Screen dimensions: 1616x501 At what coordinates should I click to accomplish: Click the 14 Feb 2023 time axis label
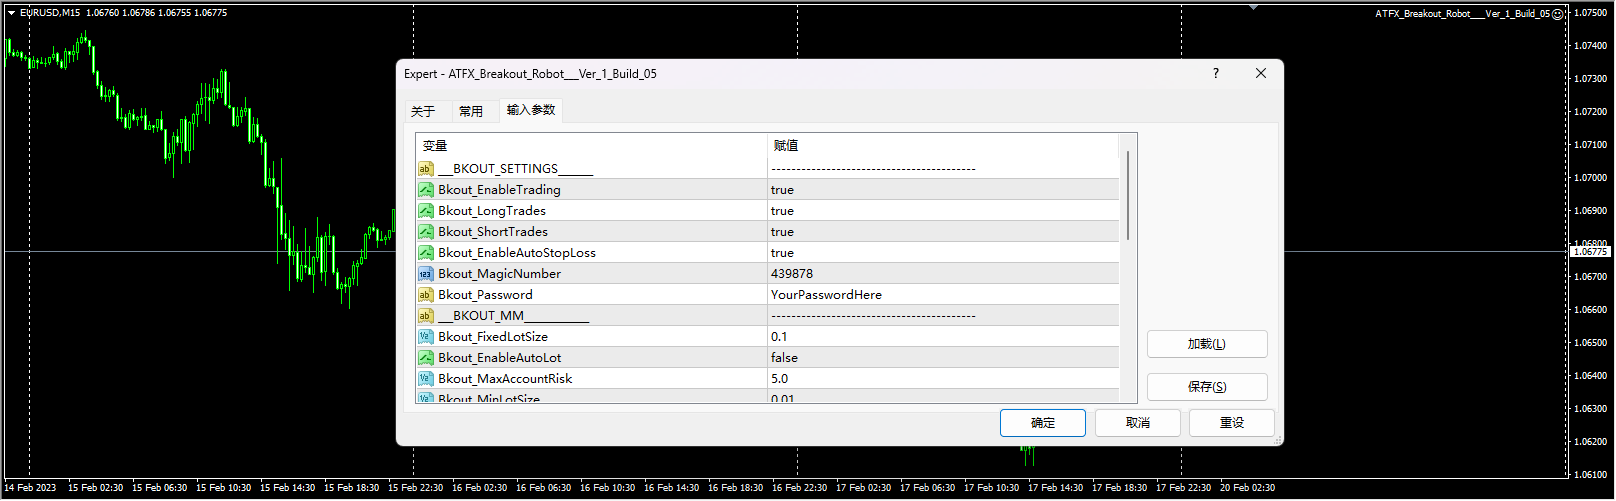[30, 488]
